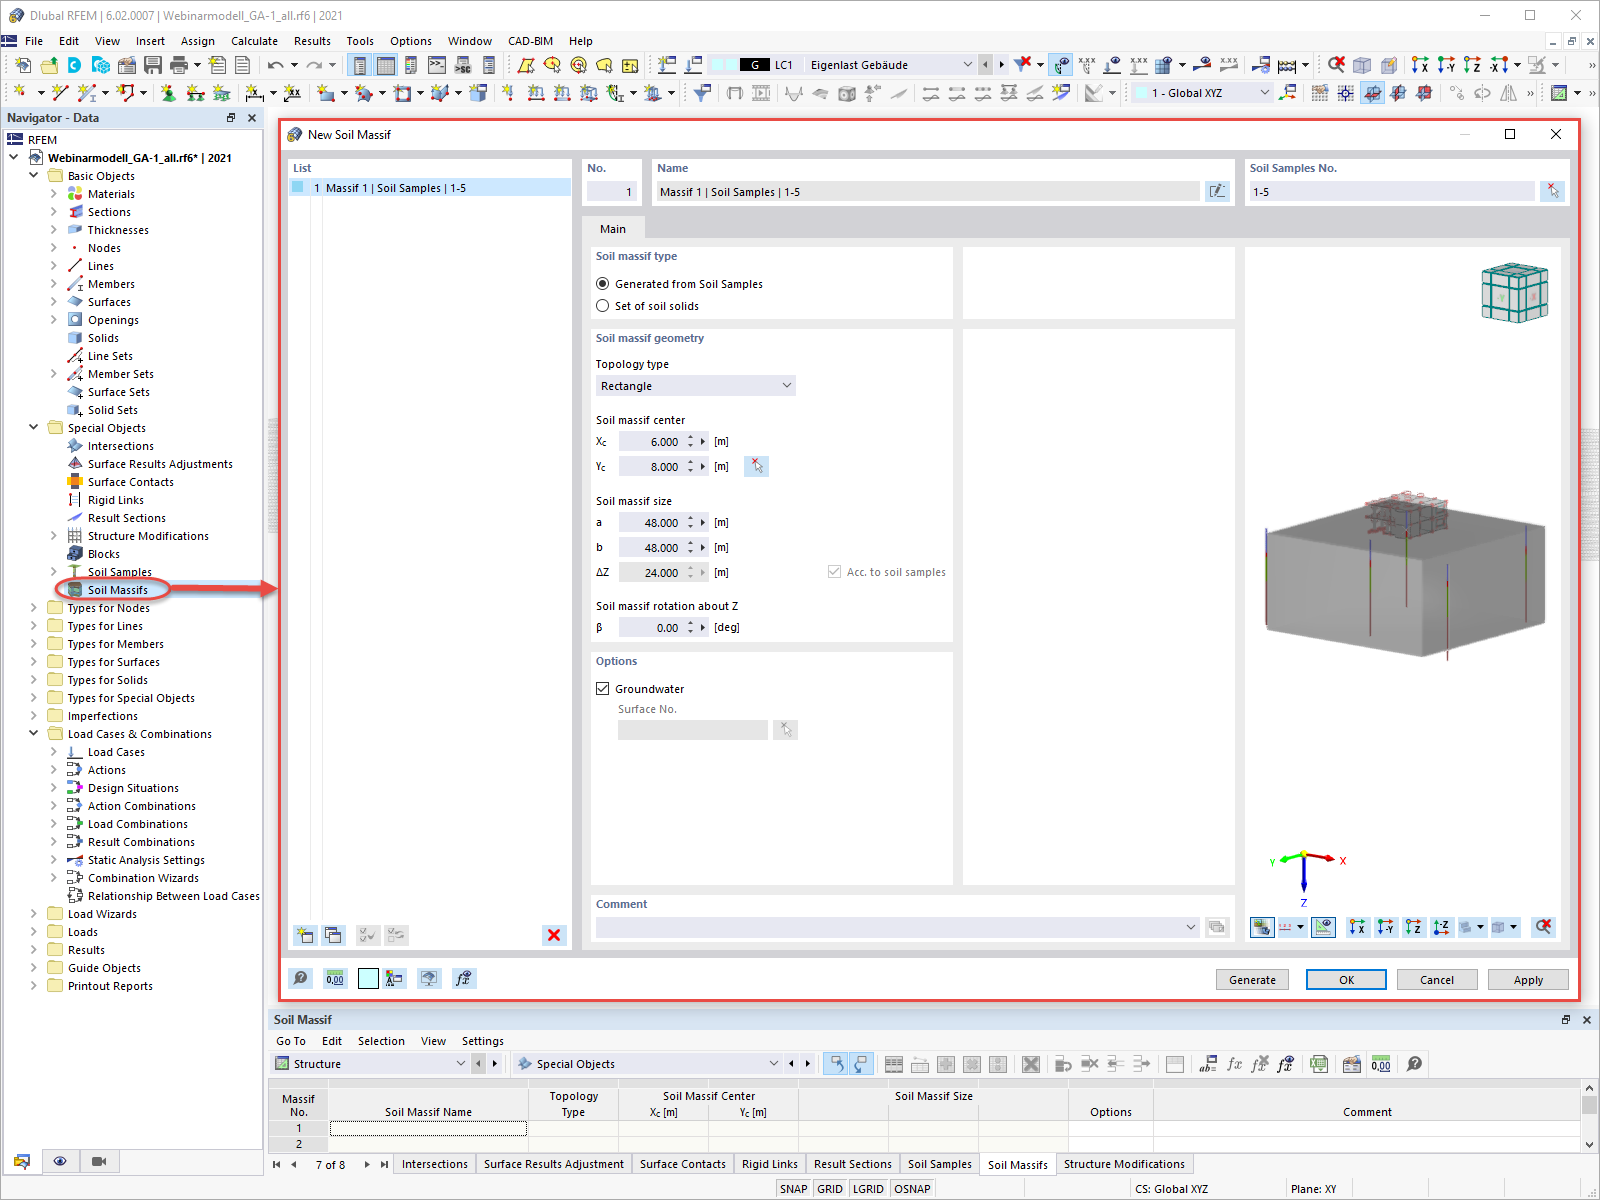The width and height of the screenshot is (1600, 1200).
Task: Increase the soil massif size a spinner
Action: point(690,519)
